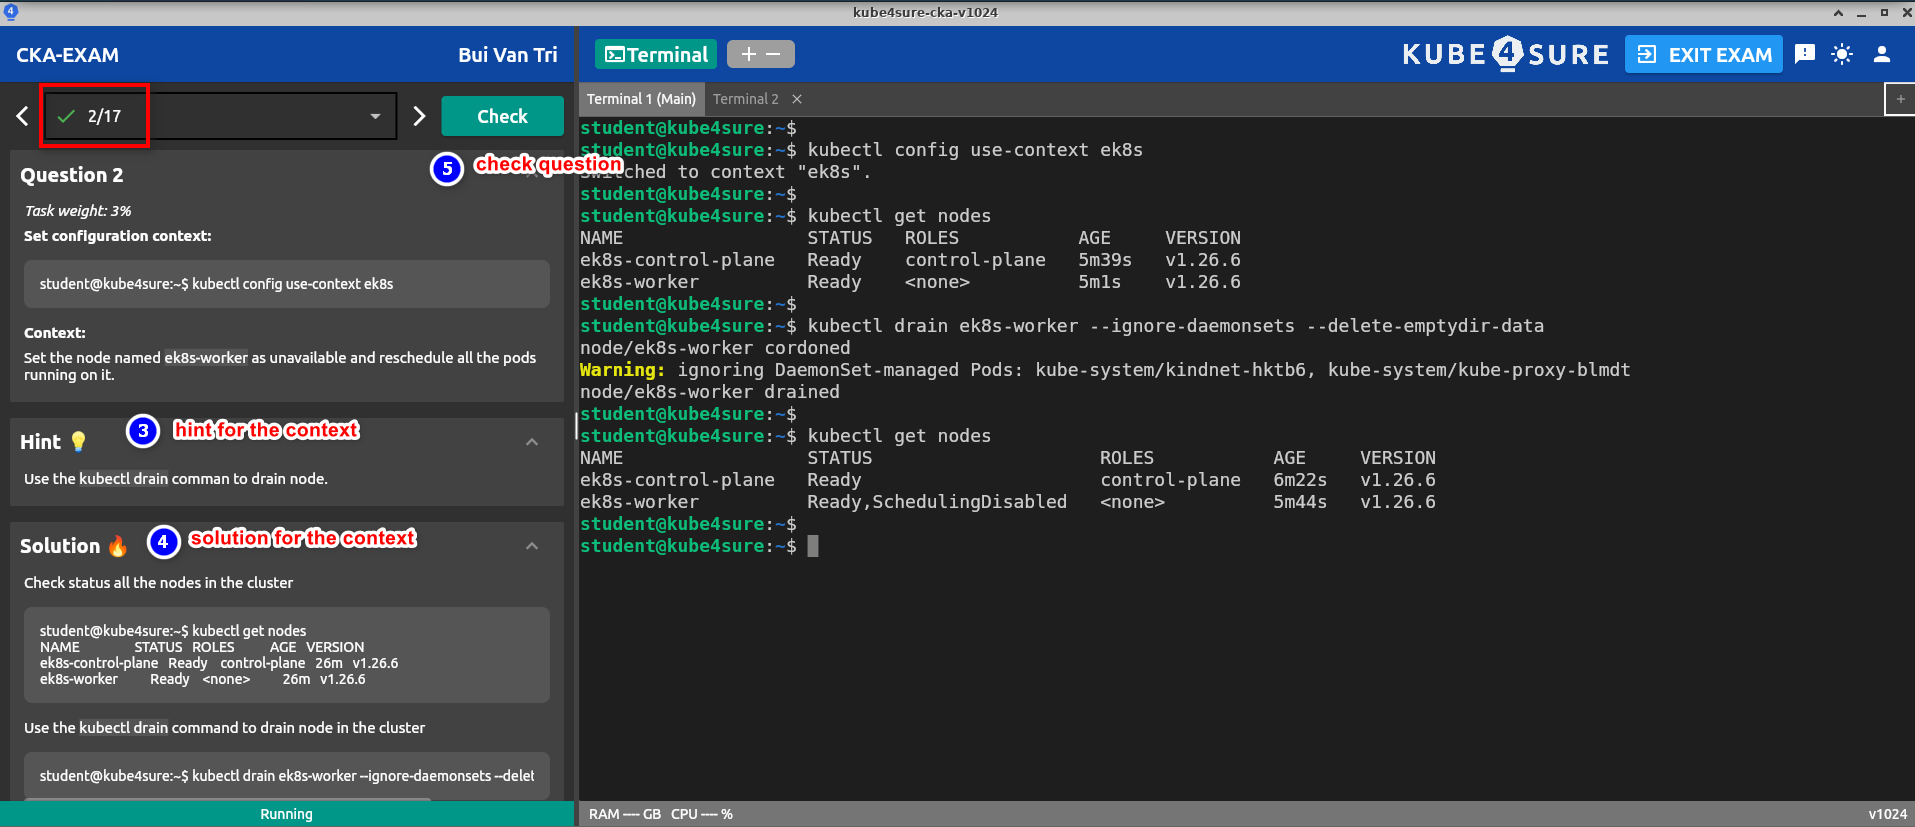Click the age value '6m22s' in the terminal

[1300, 480]
